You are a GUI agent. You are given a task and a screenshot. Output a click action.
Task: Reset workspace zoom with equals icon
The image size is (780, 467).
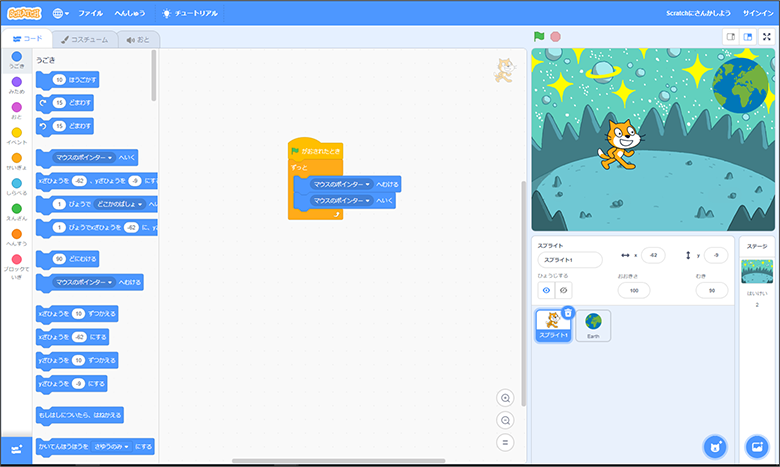pyautogui.click(x=506, y=442)
